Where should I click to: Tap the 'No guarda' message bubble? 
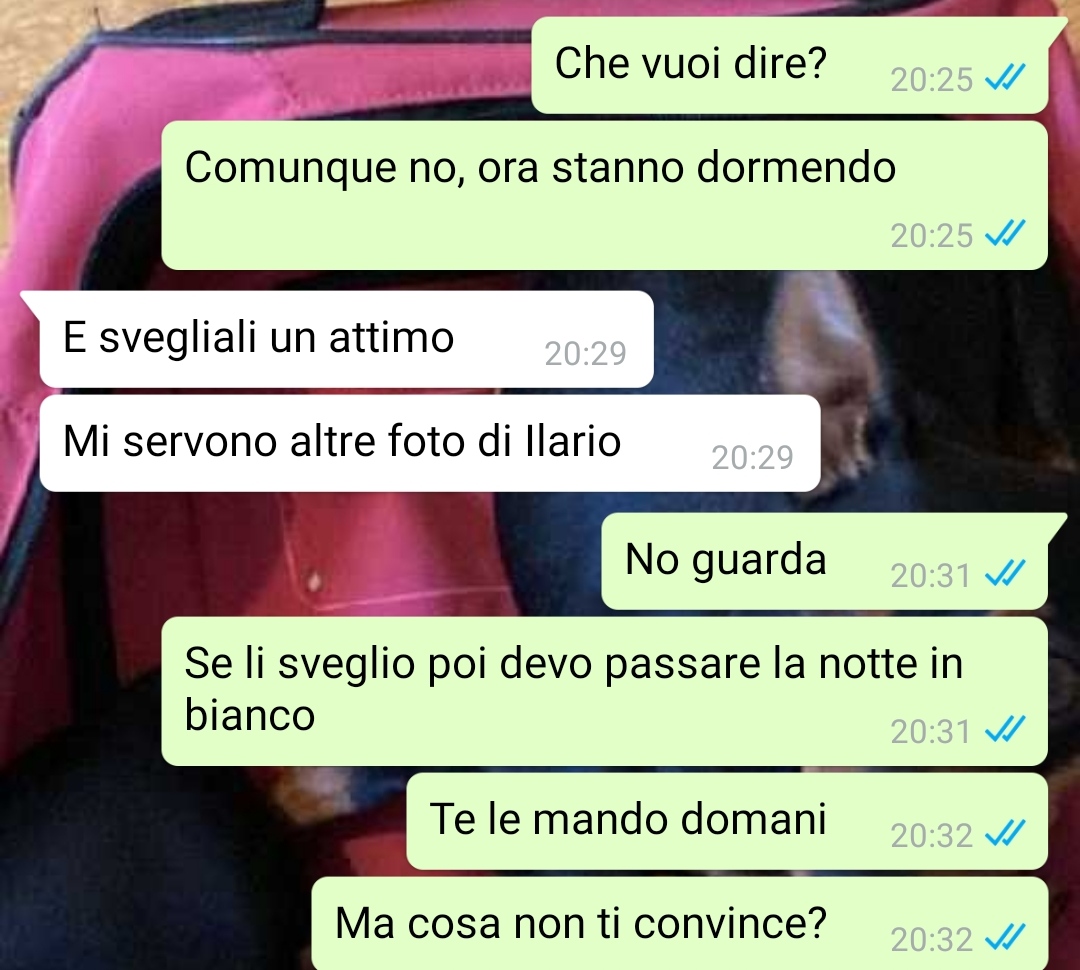tap(824, 561)
